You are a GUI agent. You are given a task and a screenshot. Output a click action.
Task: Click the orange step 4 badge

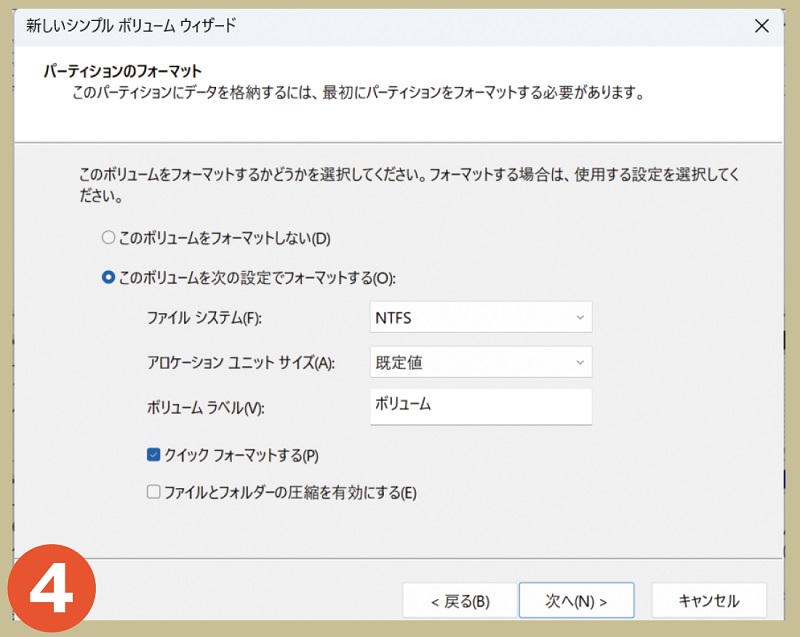pos(52,588)
